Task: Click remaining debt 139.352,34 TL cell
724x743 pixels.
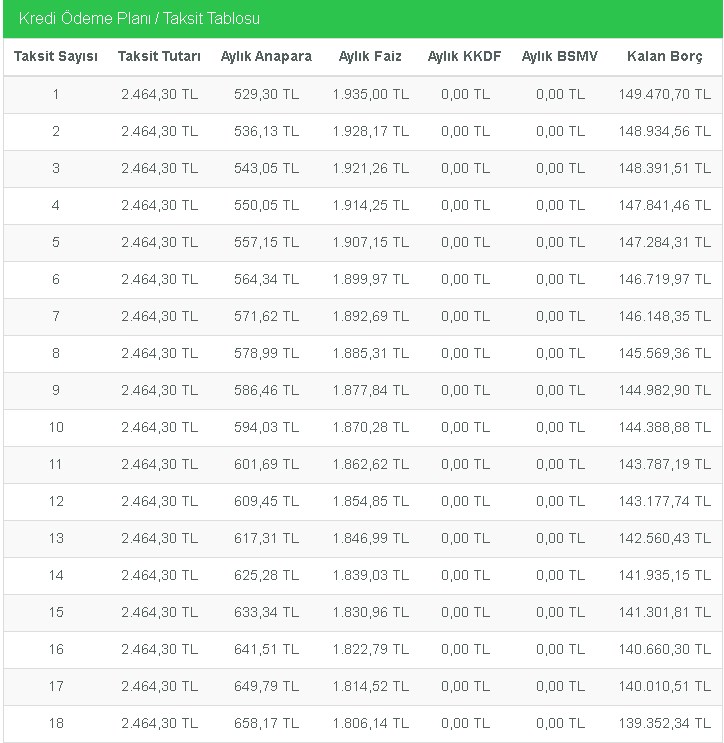Action: click(664, 723)
